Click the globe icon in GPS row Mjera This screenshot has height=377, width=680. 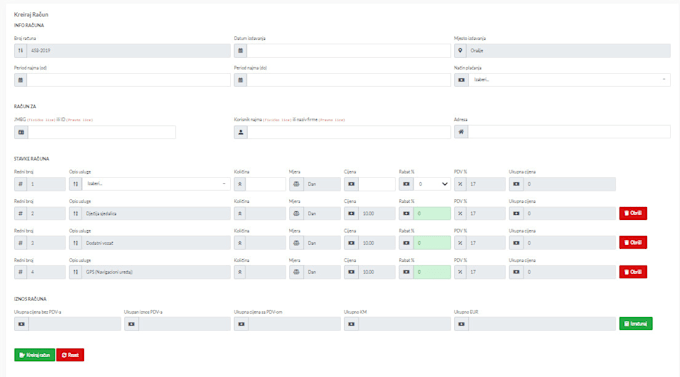[x=296, y=272]
